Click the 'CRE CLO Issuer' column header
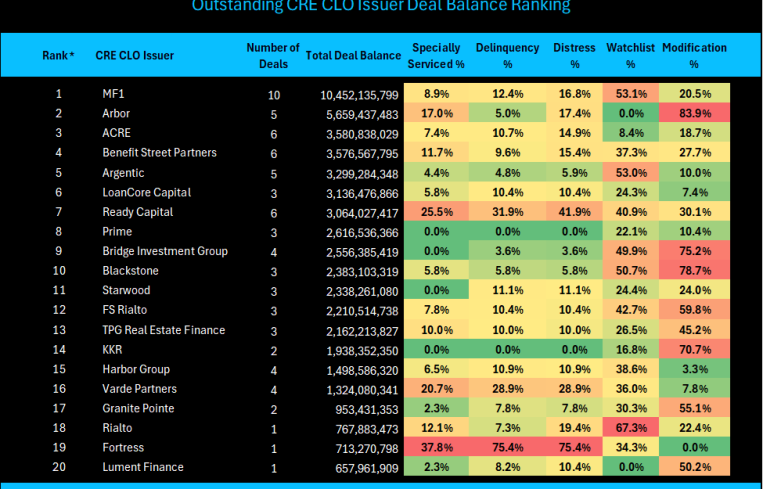 click(x=135, y=56)
